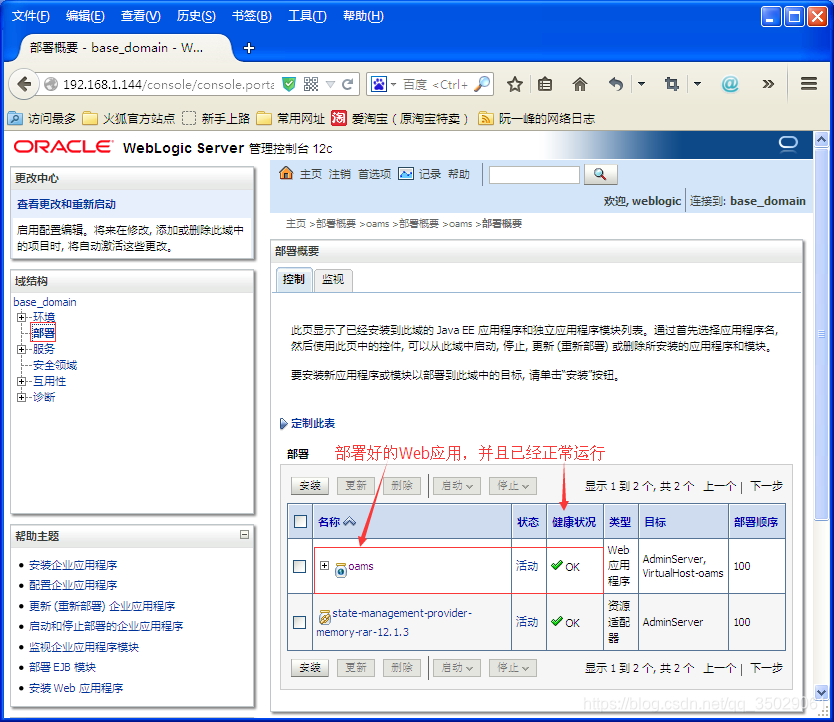Select the 控制 tab

294,279
